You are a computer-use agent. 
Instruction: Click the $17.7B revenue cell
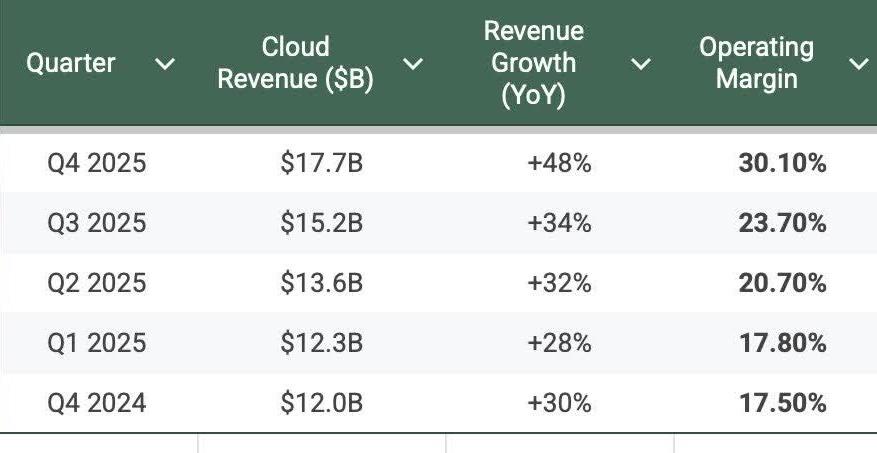coord(321,163)
